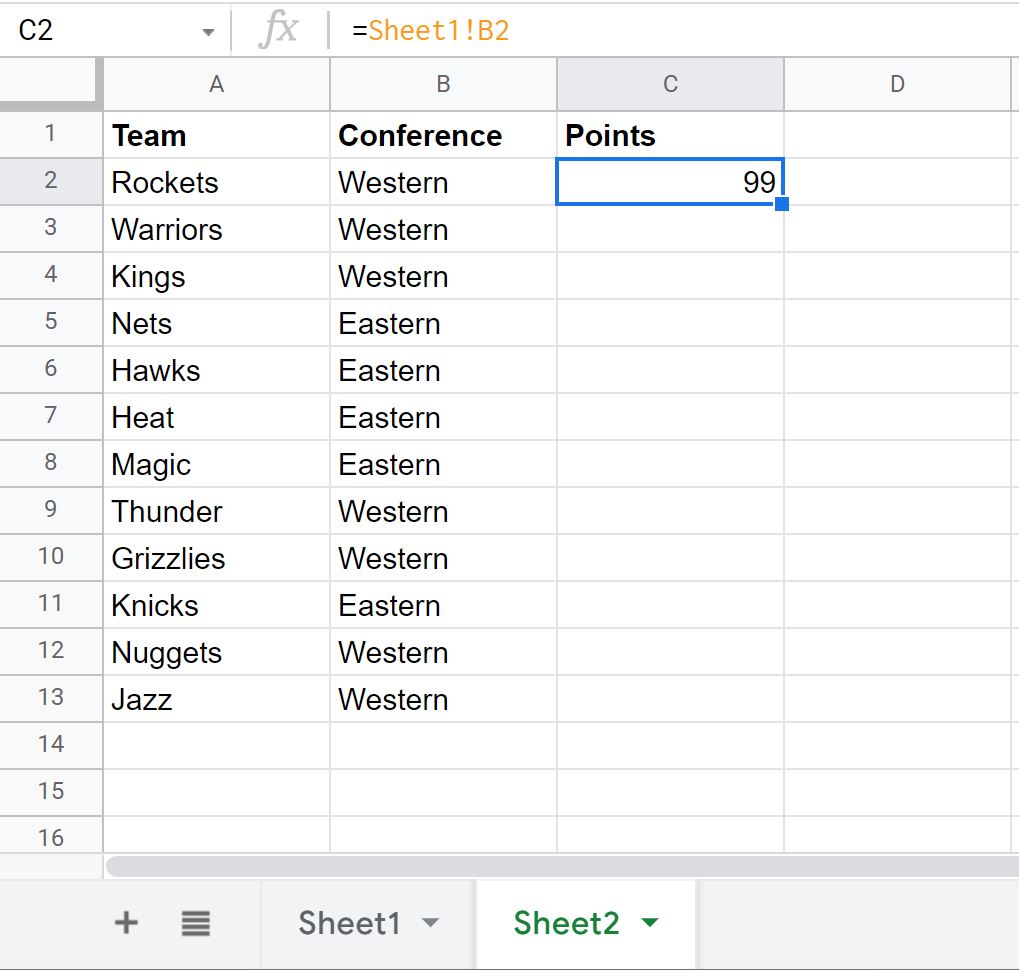Click Western in the Jazz row
The width and height of the screenshot is (1019, 970).
(443, 699)
